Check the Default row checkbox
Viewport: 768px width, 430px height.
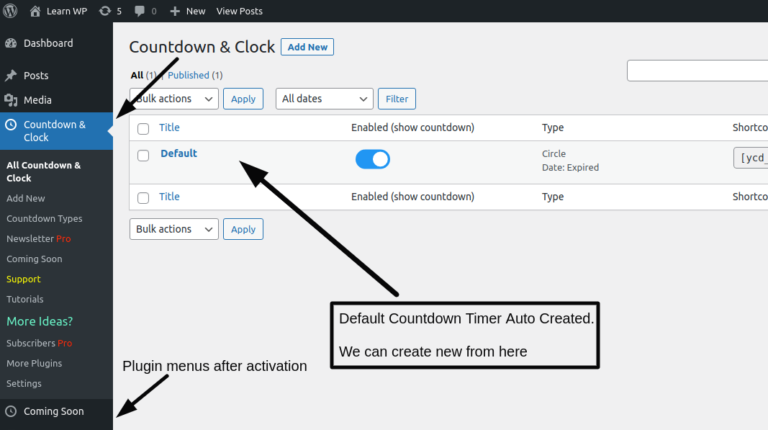click(143, 155)
